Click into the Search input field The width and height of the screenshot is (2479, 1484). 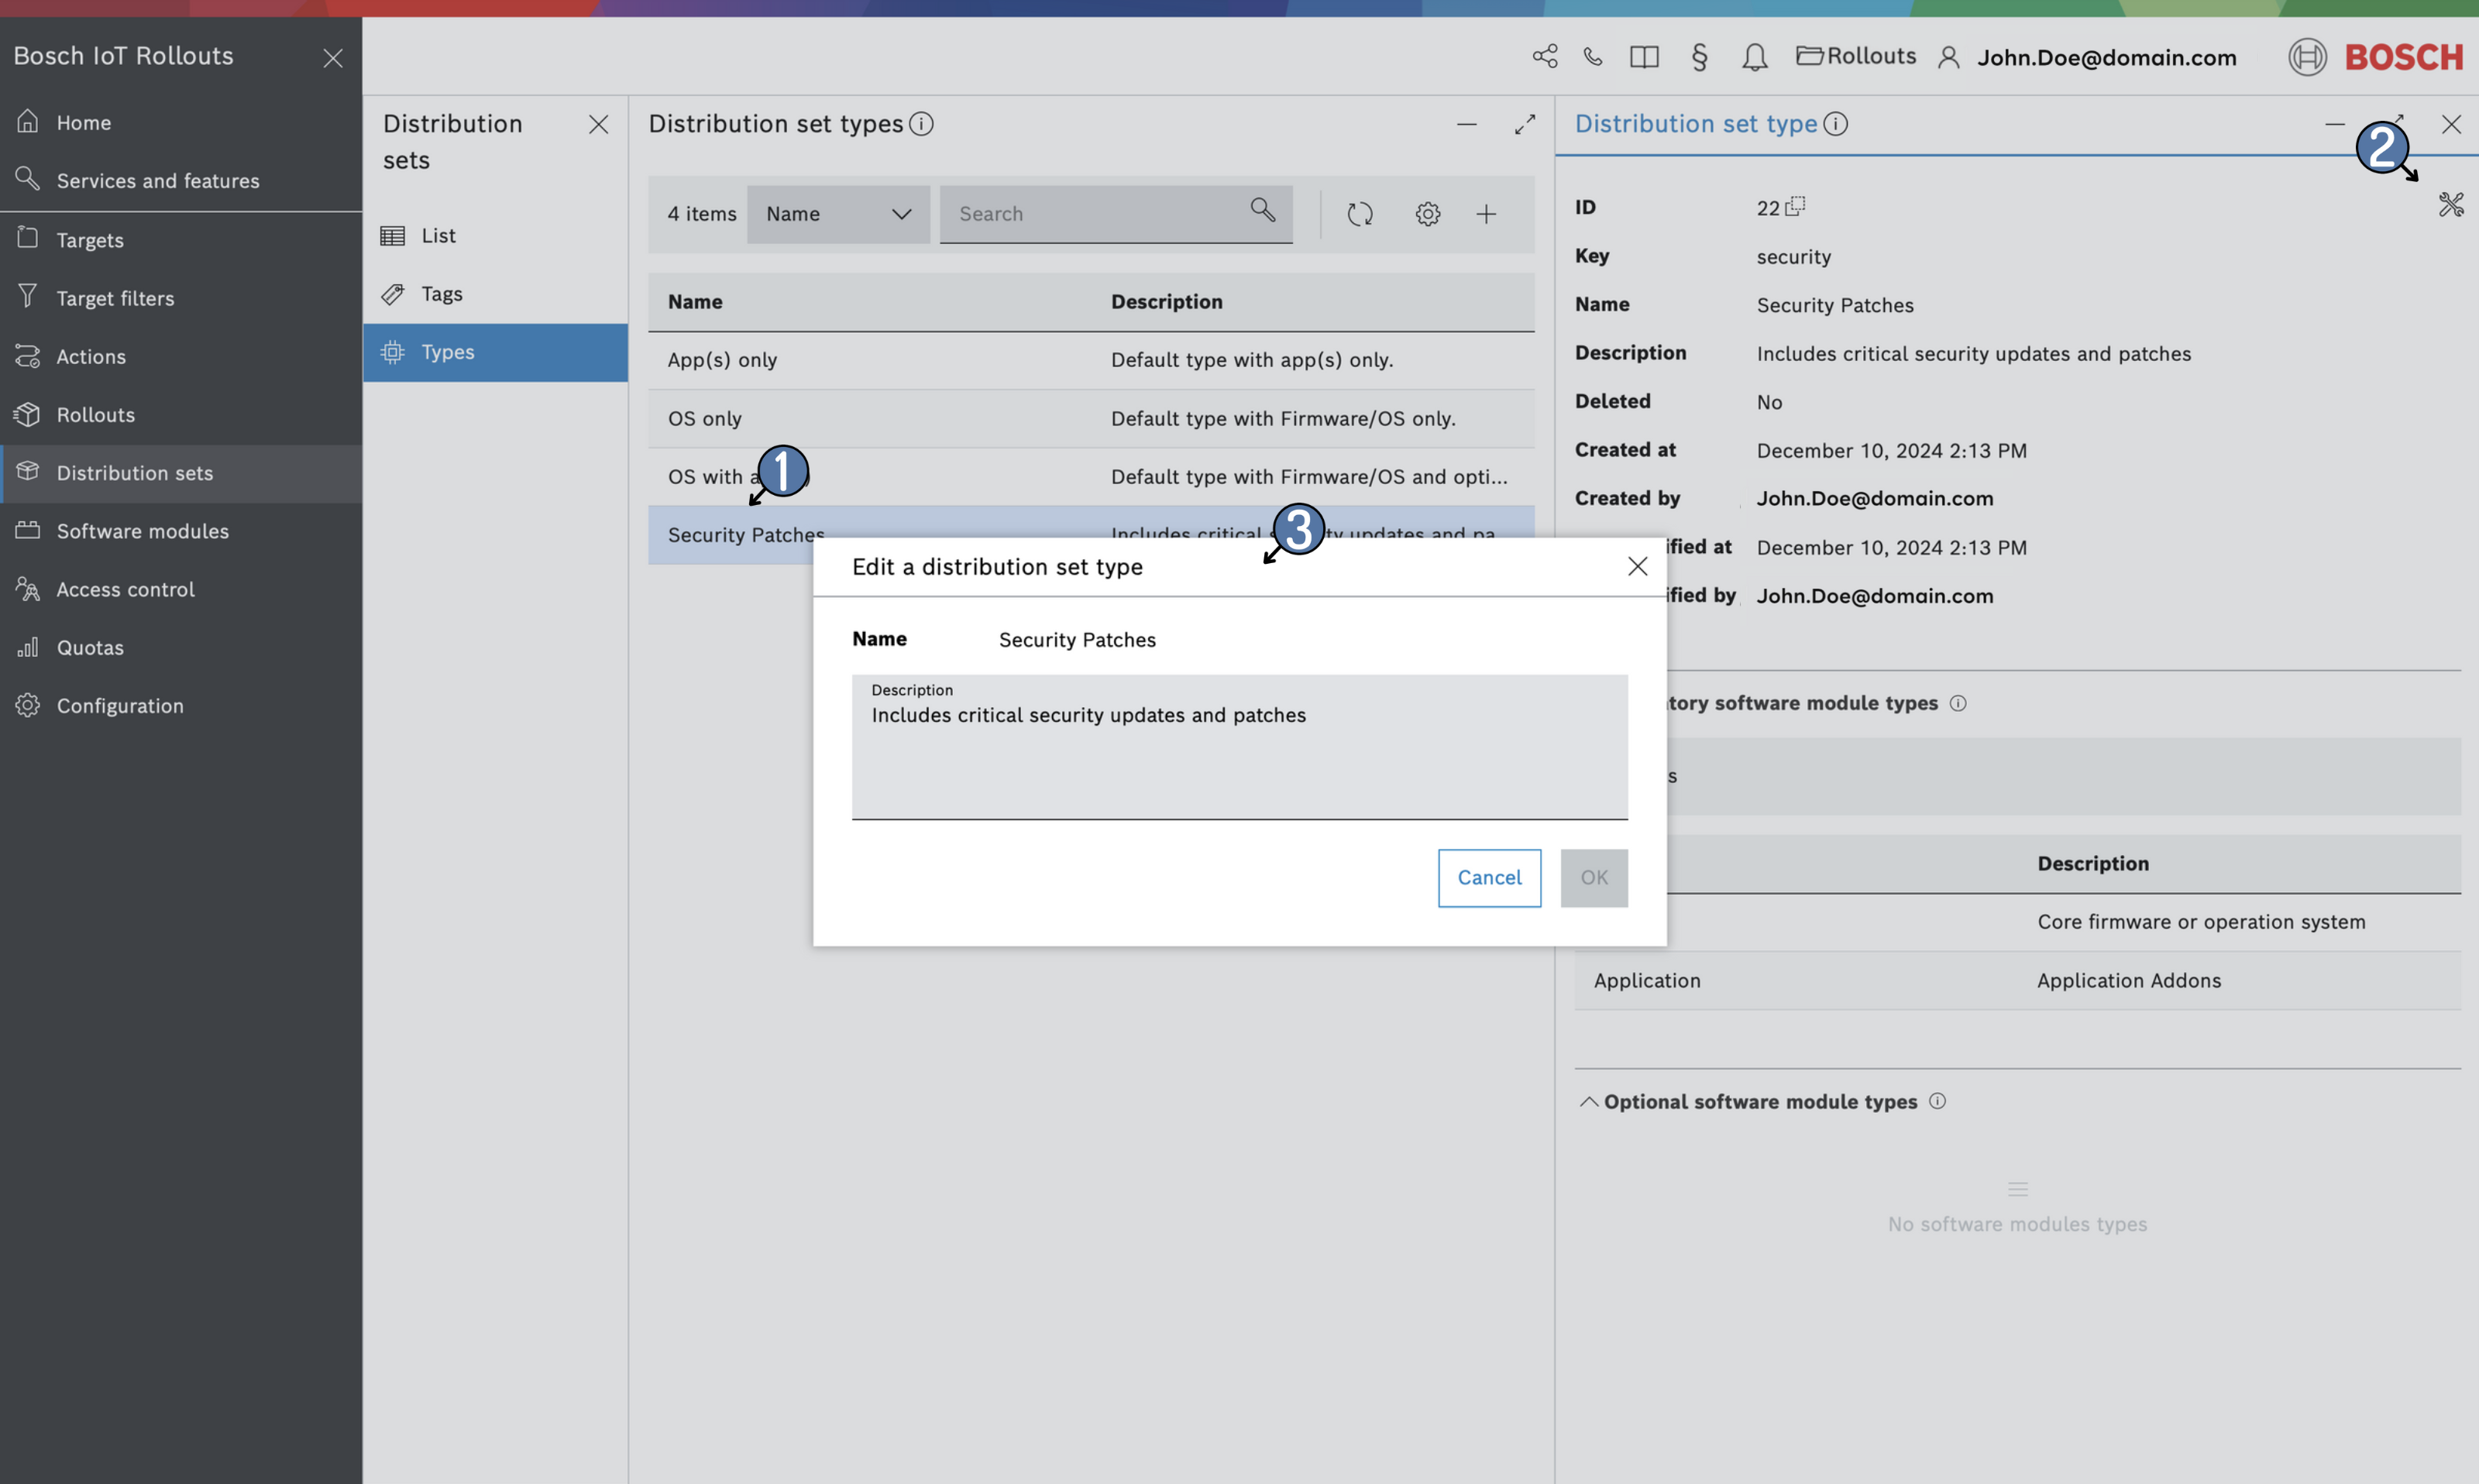pyautogui.click(x=1116, y=214)
